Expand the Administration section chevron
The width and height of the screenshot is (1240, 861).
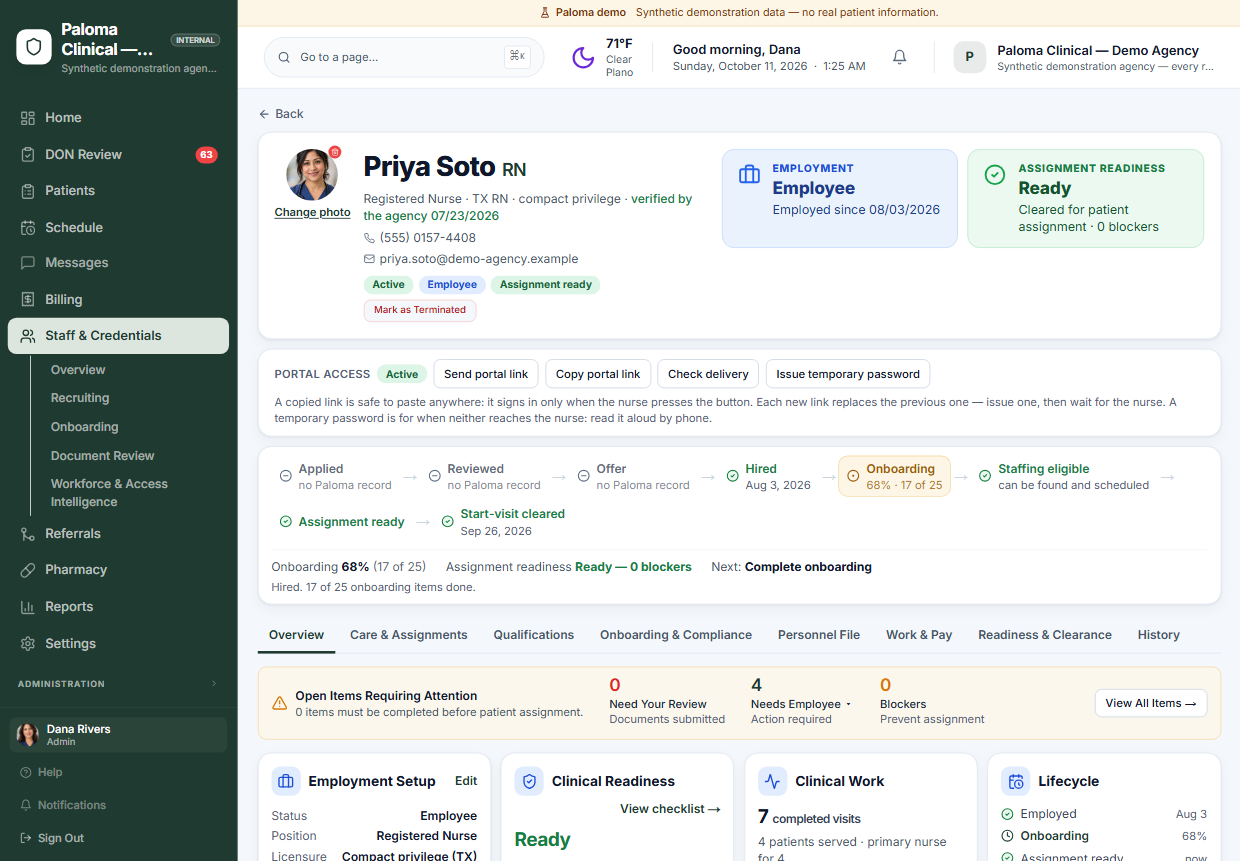click(x=214, y=684)
